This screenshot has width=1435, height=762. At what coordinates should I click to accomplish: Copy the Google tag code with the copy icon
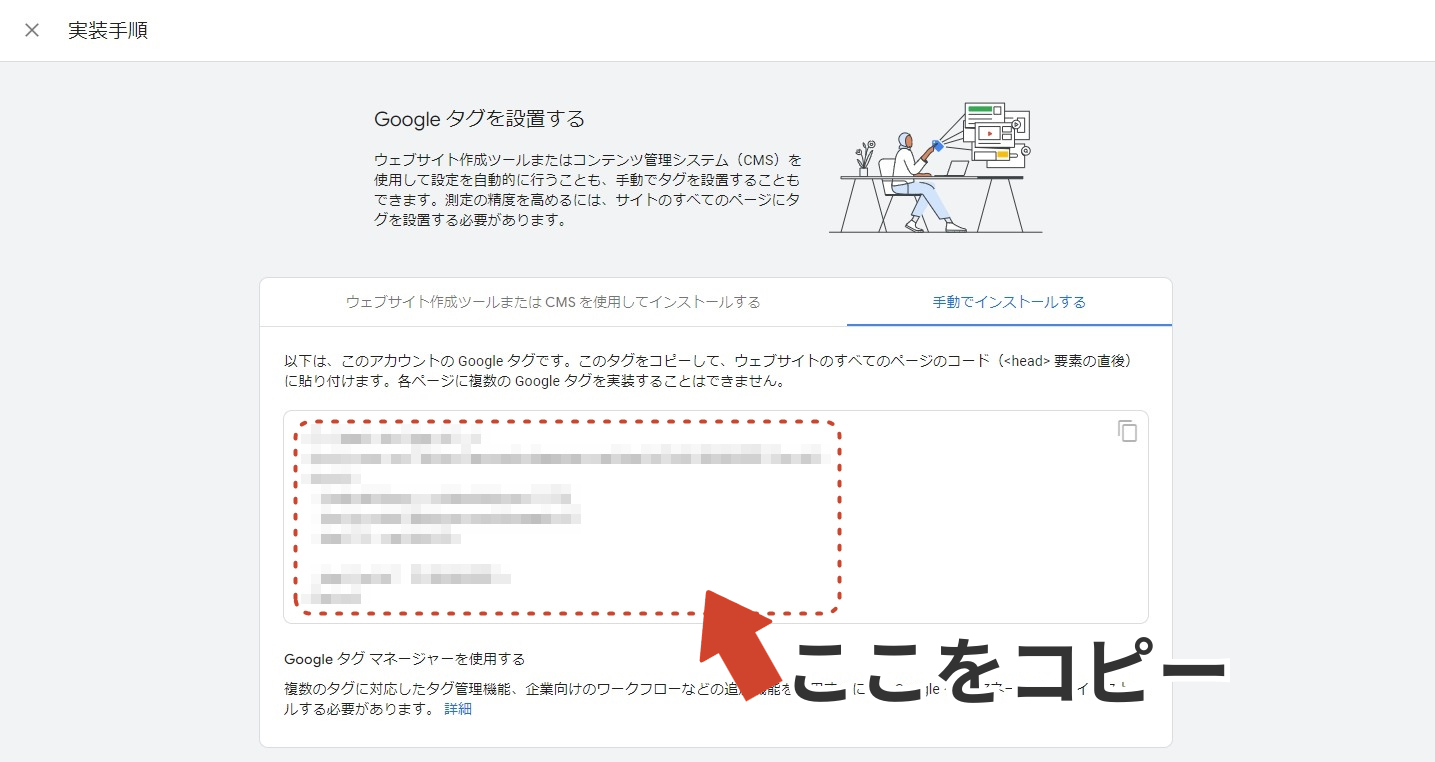point(1127,431)
